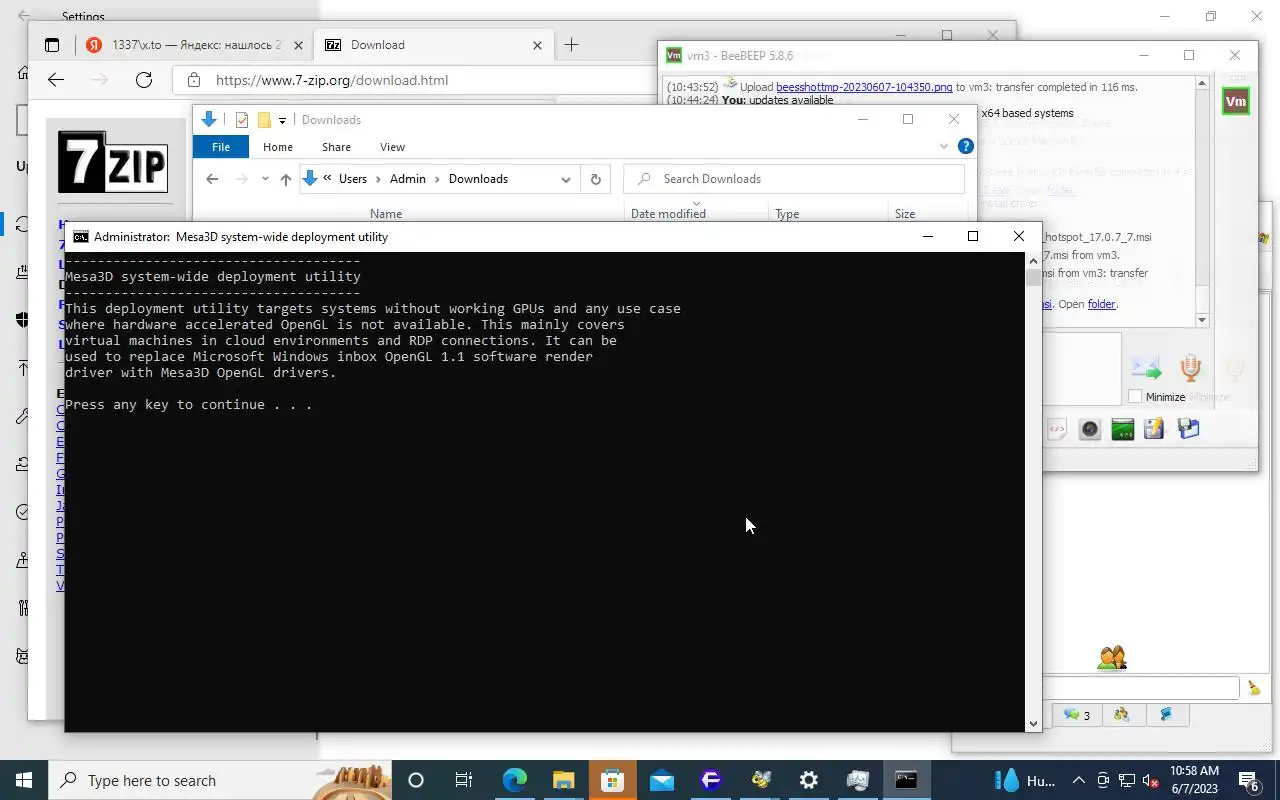Click the 7-ZIP logo on the web page

coord(112,162)
